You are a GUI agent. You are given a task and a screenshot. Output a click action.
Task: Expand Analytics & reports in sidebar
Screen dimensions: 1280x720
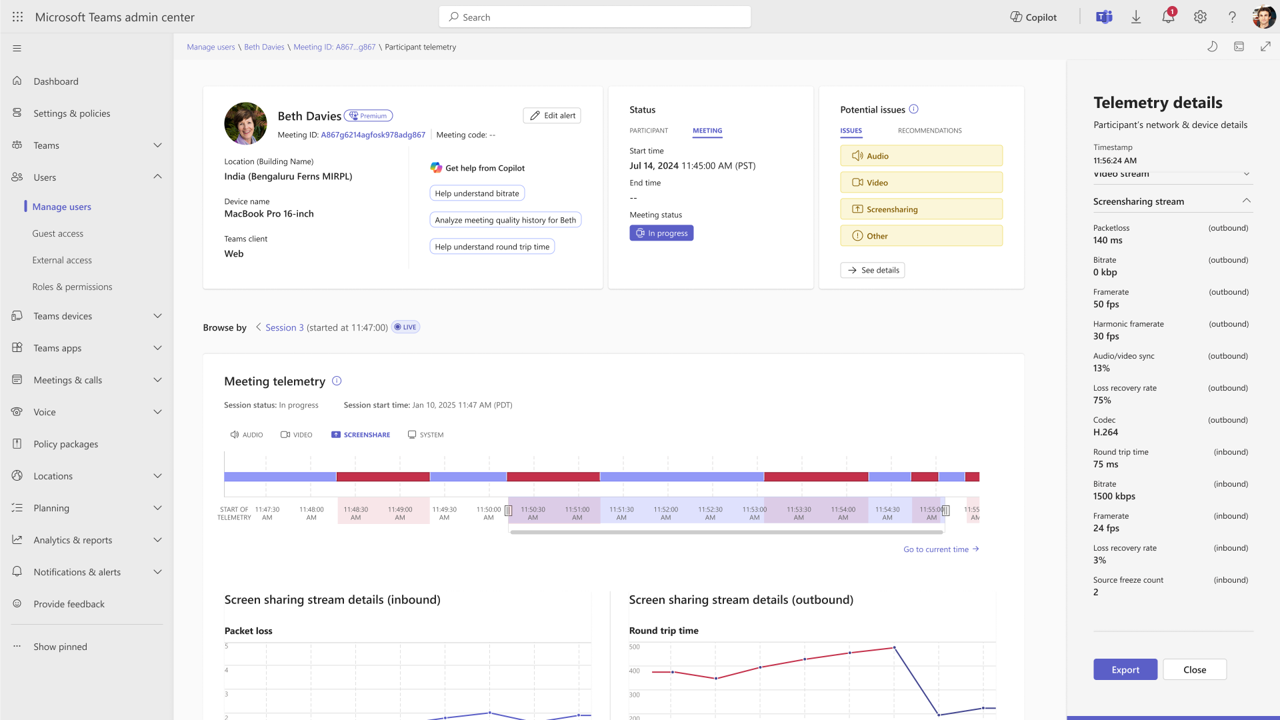point(157,540)
